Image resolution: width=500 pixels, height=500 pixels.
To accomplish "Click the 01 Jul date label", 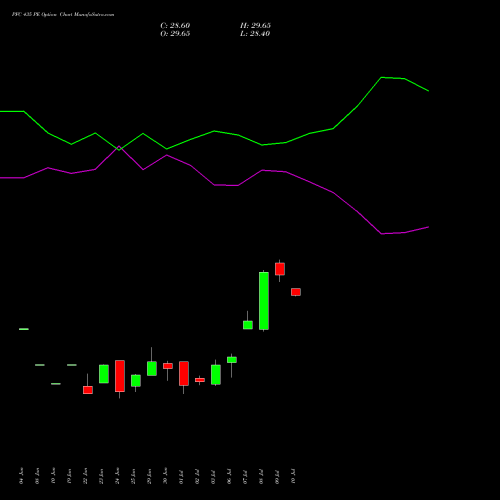I will pos(182,476).
